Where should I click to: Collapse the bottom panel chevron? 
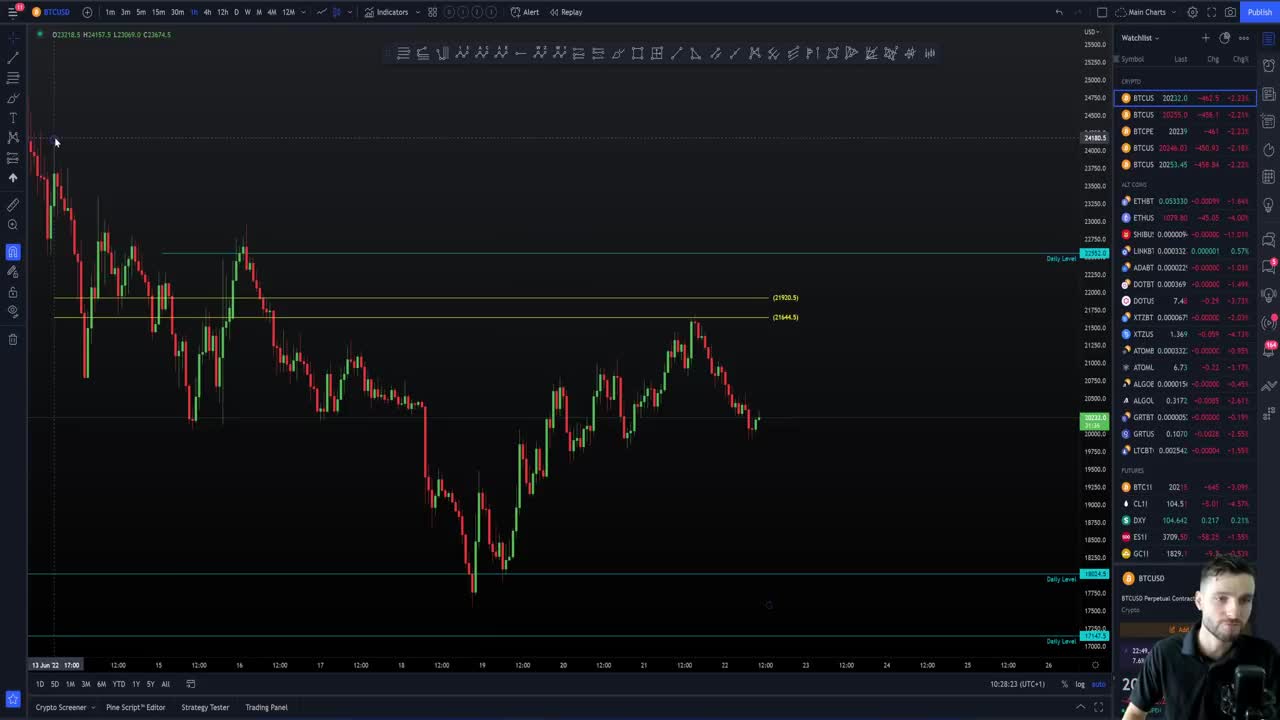(x=1080, y=707)
